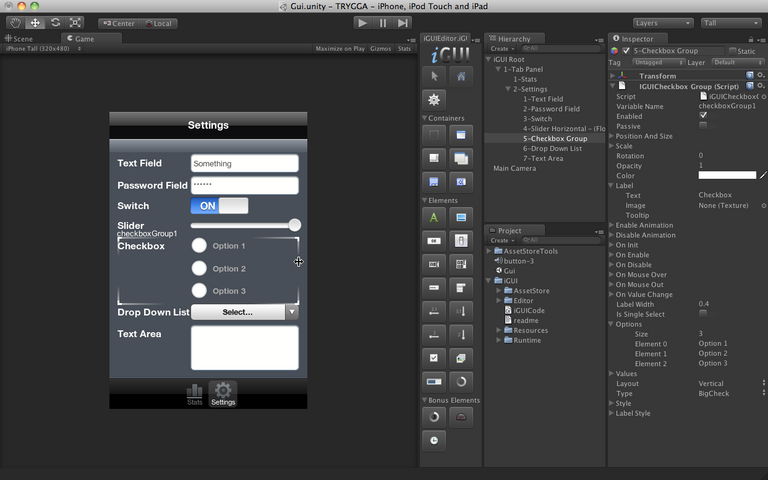Check the Is Single Select checkbox
Screen dimensions: 768x480
coord(703,314)
